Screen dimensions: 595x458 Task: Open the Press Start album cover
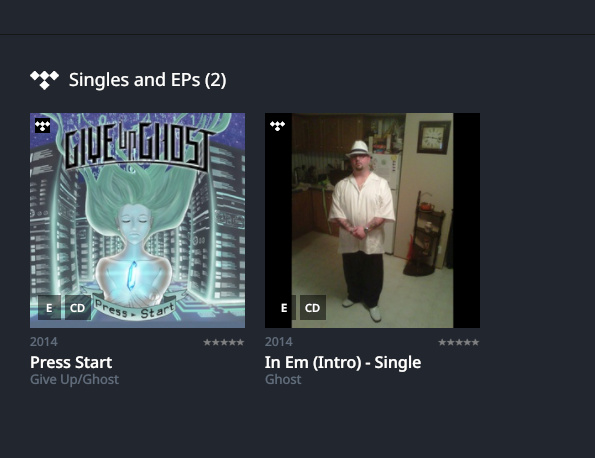tap(137, 220)
